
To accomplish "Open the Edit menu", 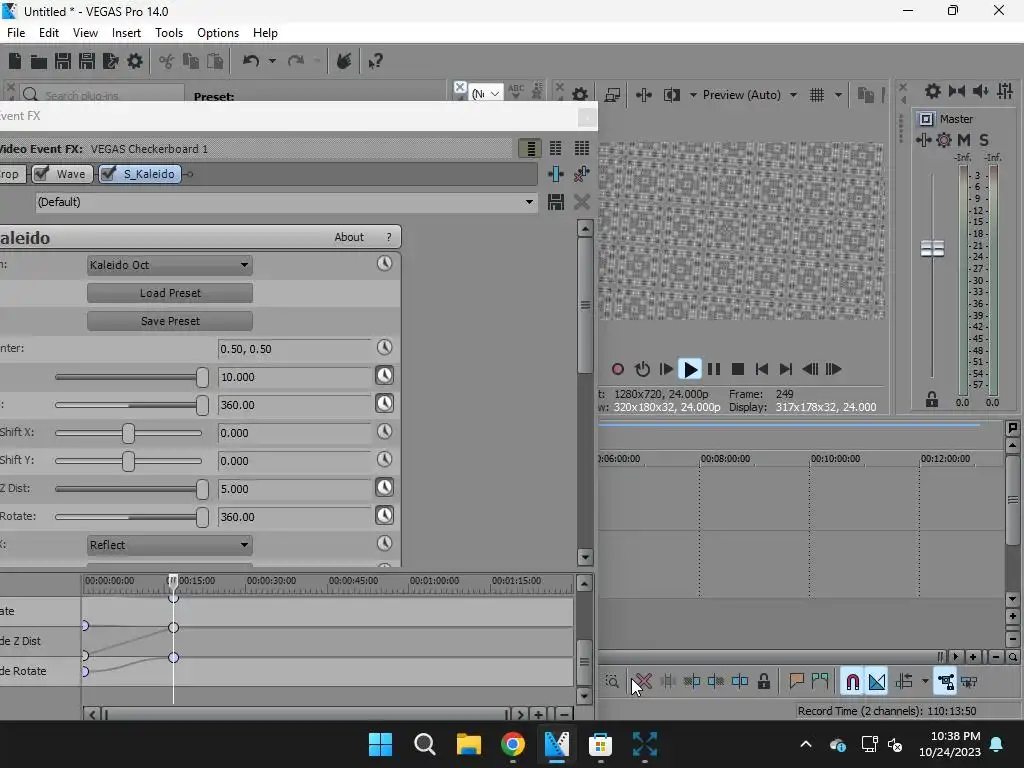I will click(48, 33).
